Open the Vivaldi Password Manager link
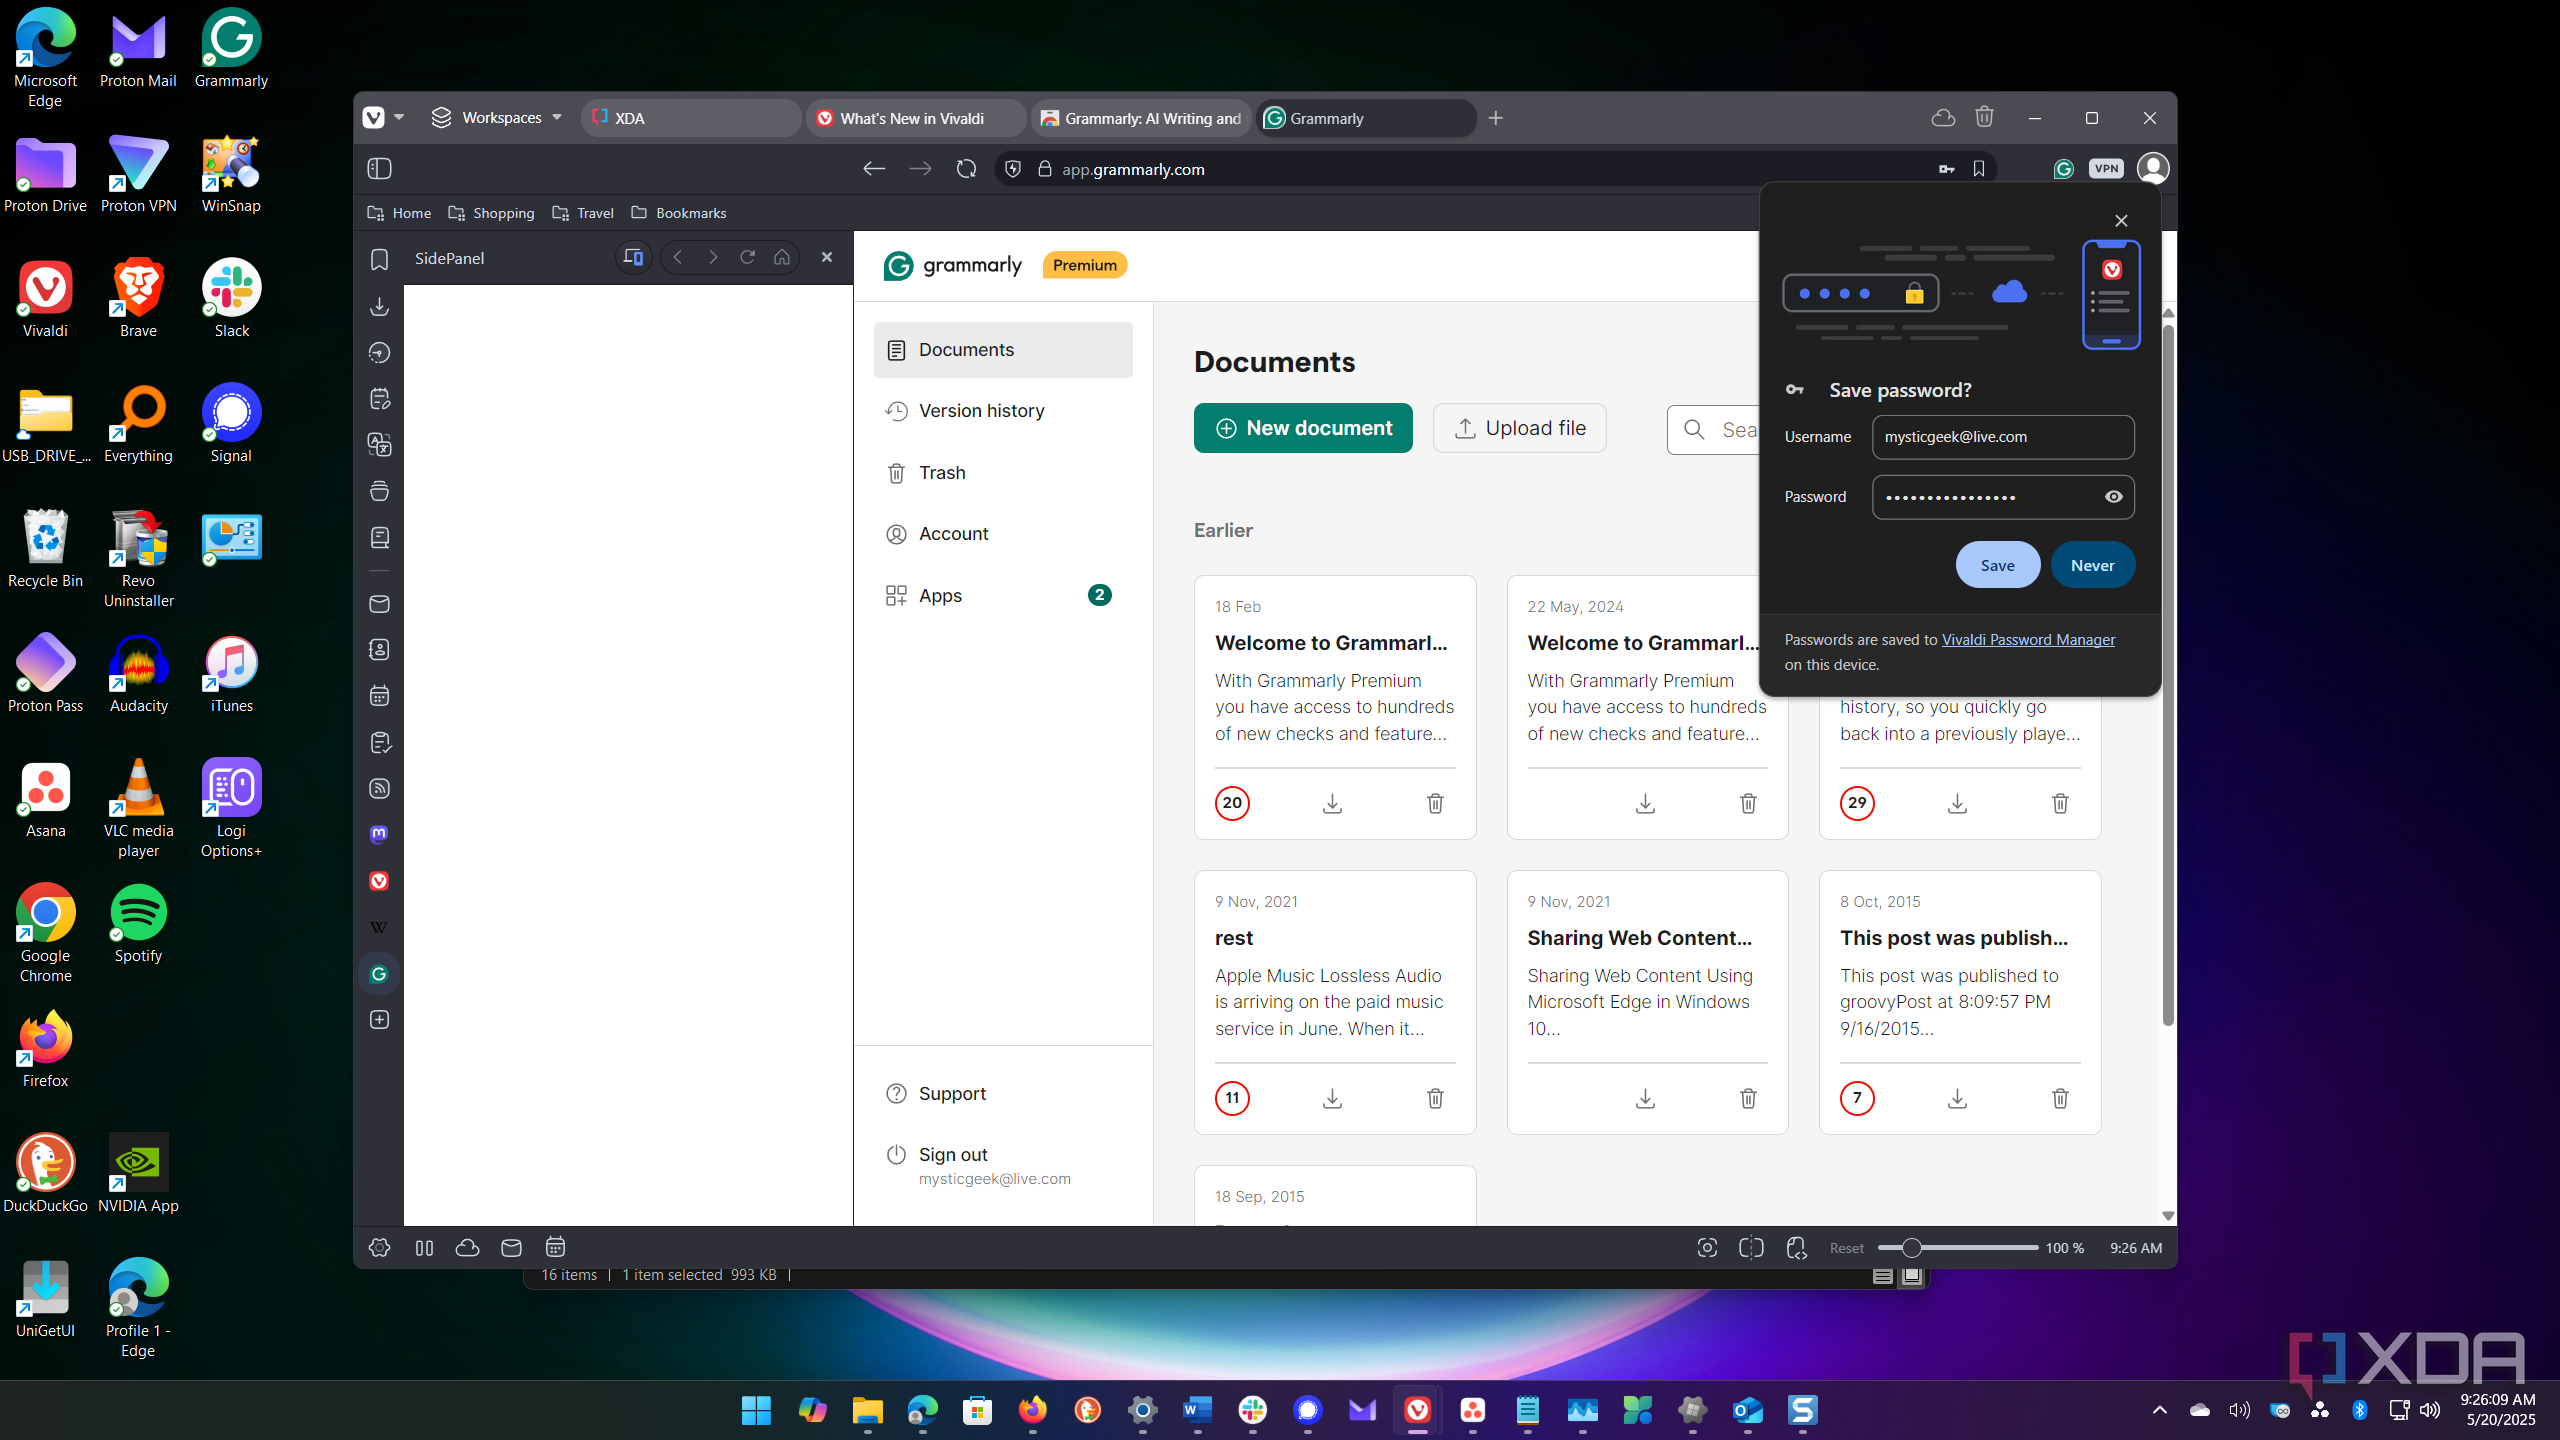The image size is (2560, 1440). click(x=2028, y=640)
